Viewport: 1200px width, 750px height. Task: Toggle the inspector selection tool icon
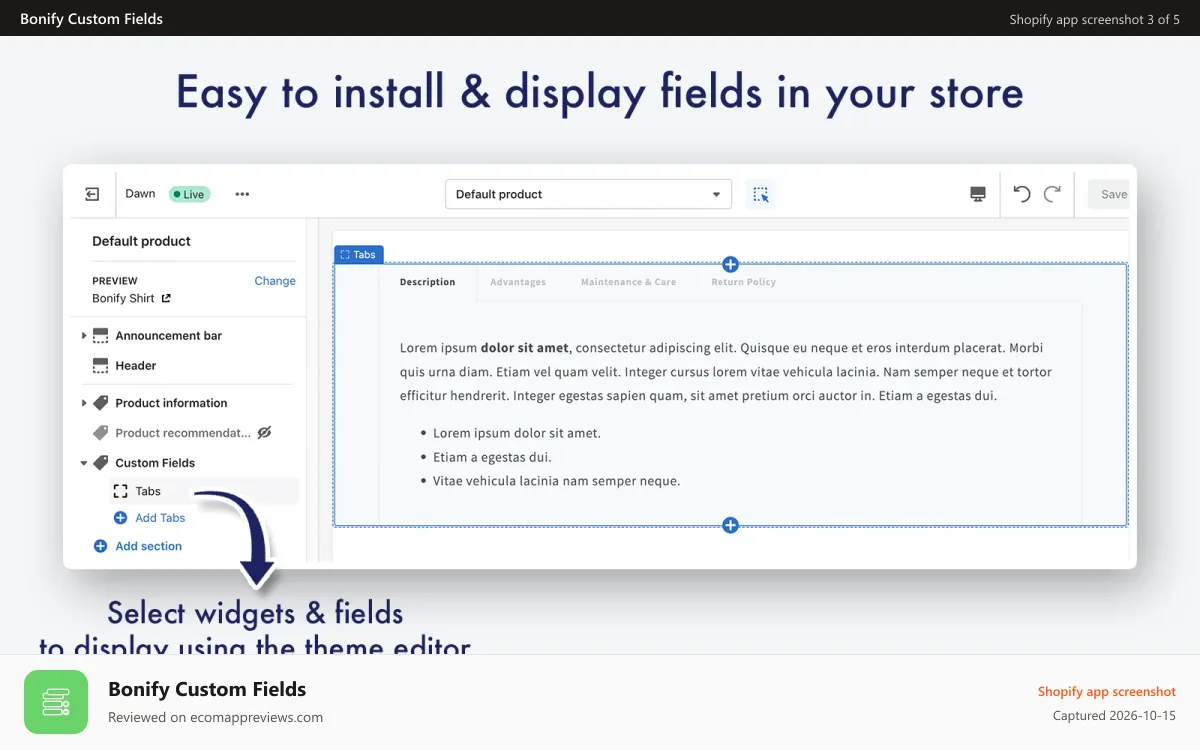tap(761, 194)
